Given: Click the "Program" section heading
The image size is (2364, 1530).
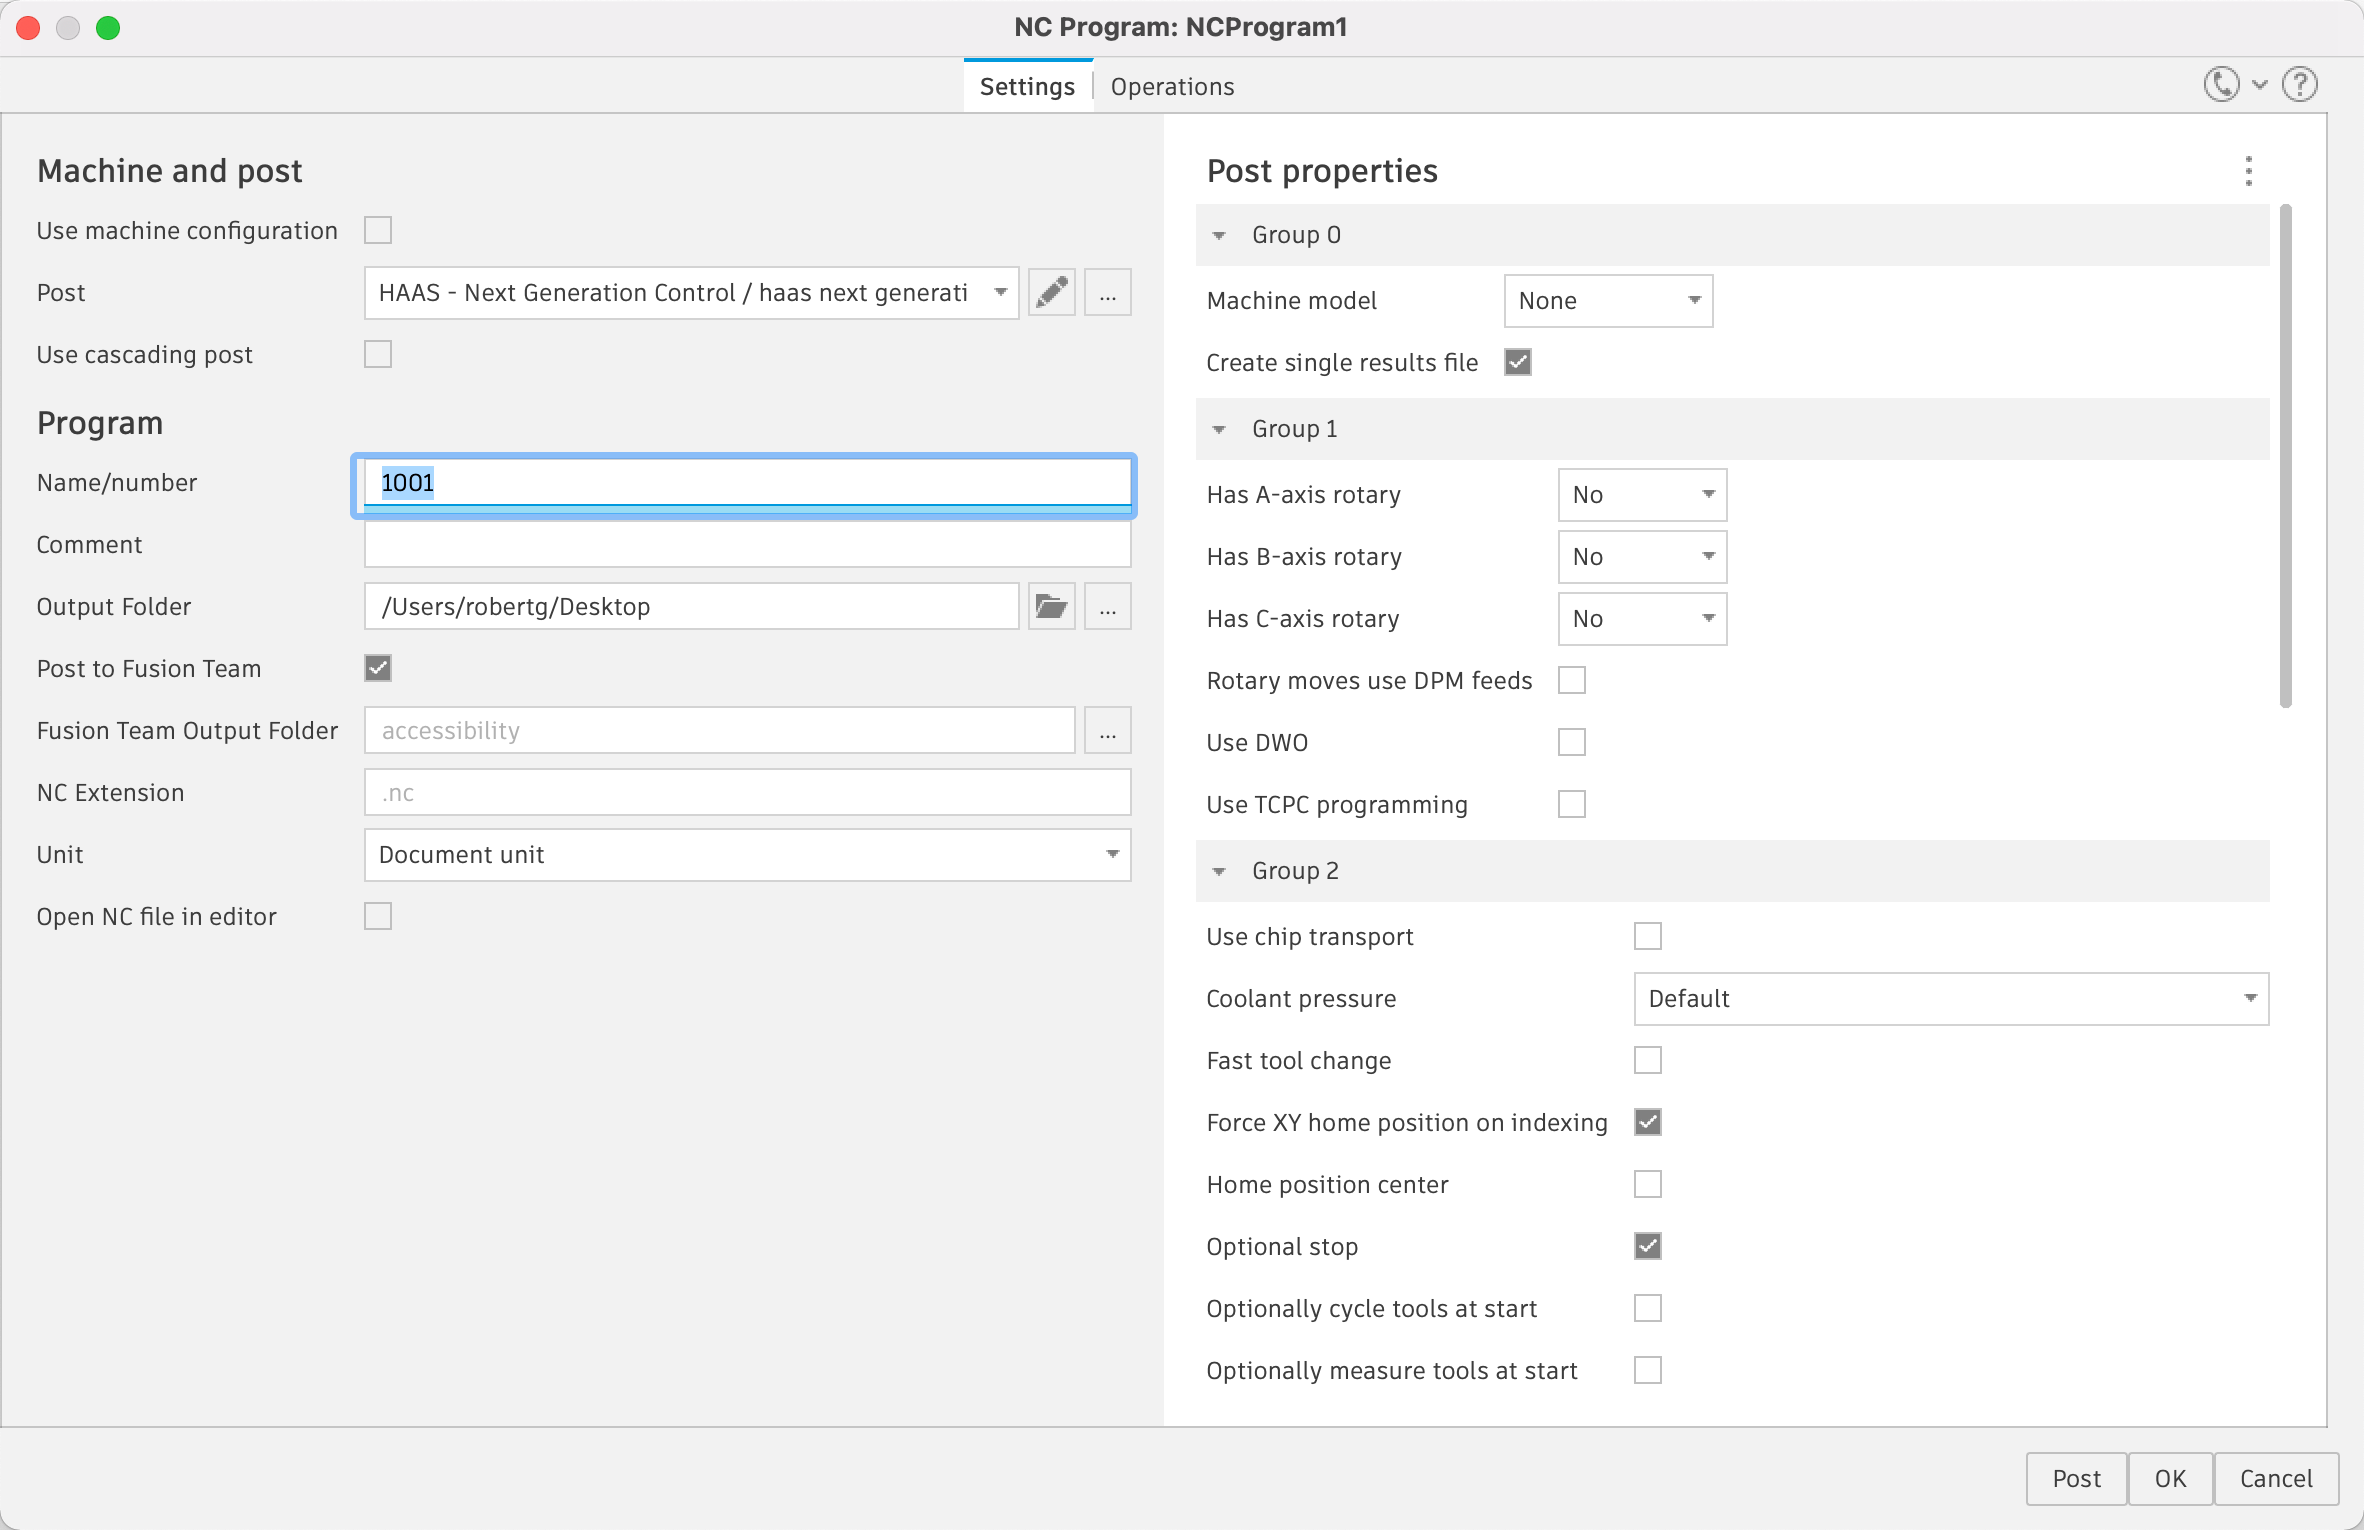Looking at the screenshot, I should 100,423.
